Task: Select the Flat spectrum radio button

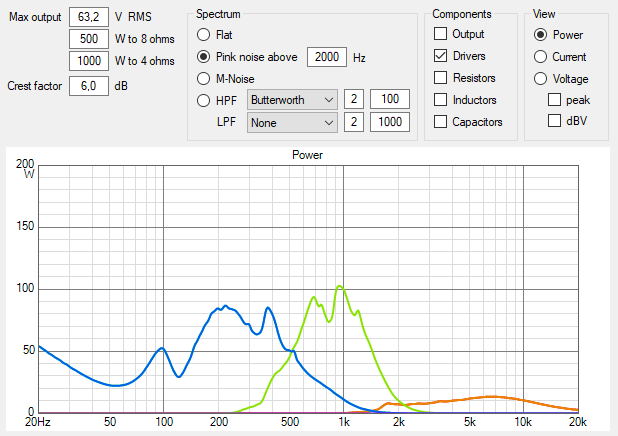Action: coord(203,35)
